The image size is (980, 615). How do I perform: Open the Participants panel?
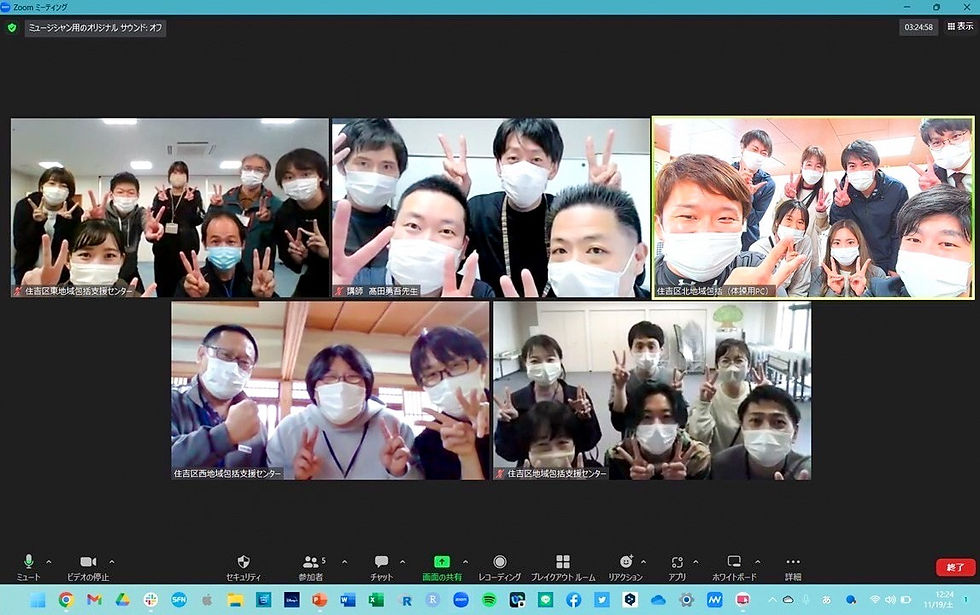pyautogui.click(x=311, y=567)
